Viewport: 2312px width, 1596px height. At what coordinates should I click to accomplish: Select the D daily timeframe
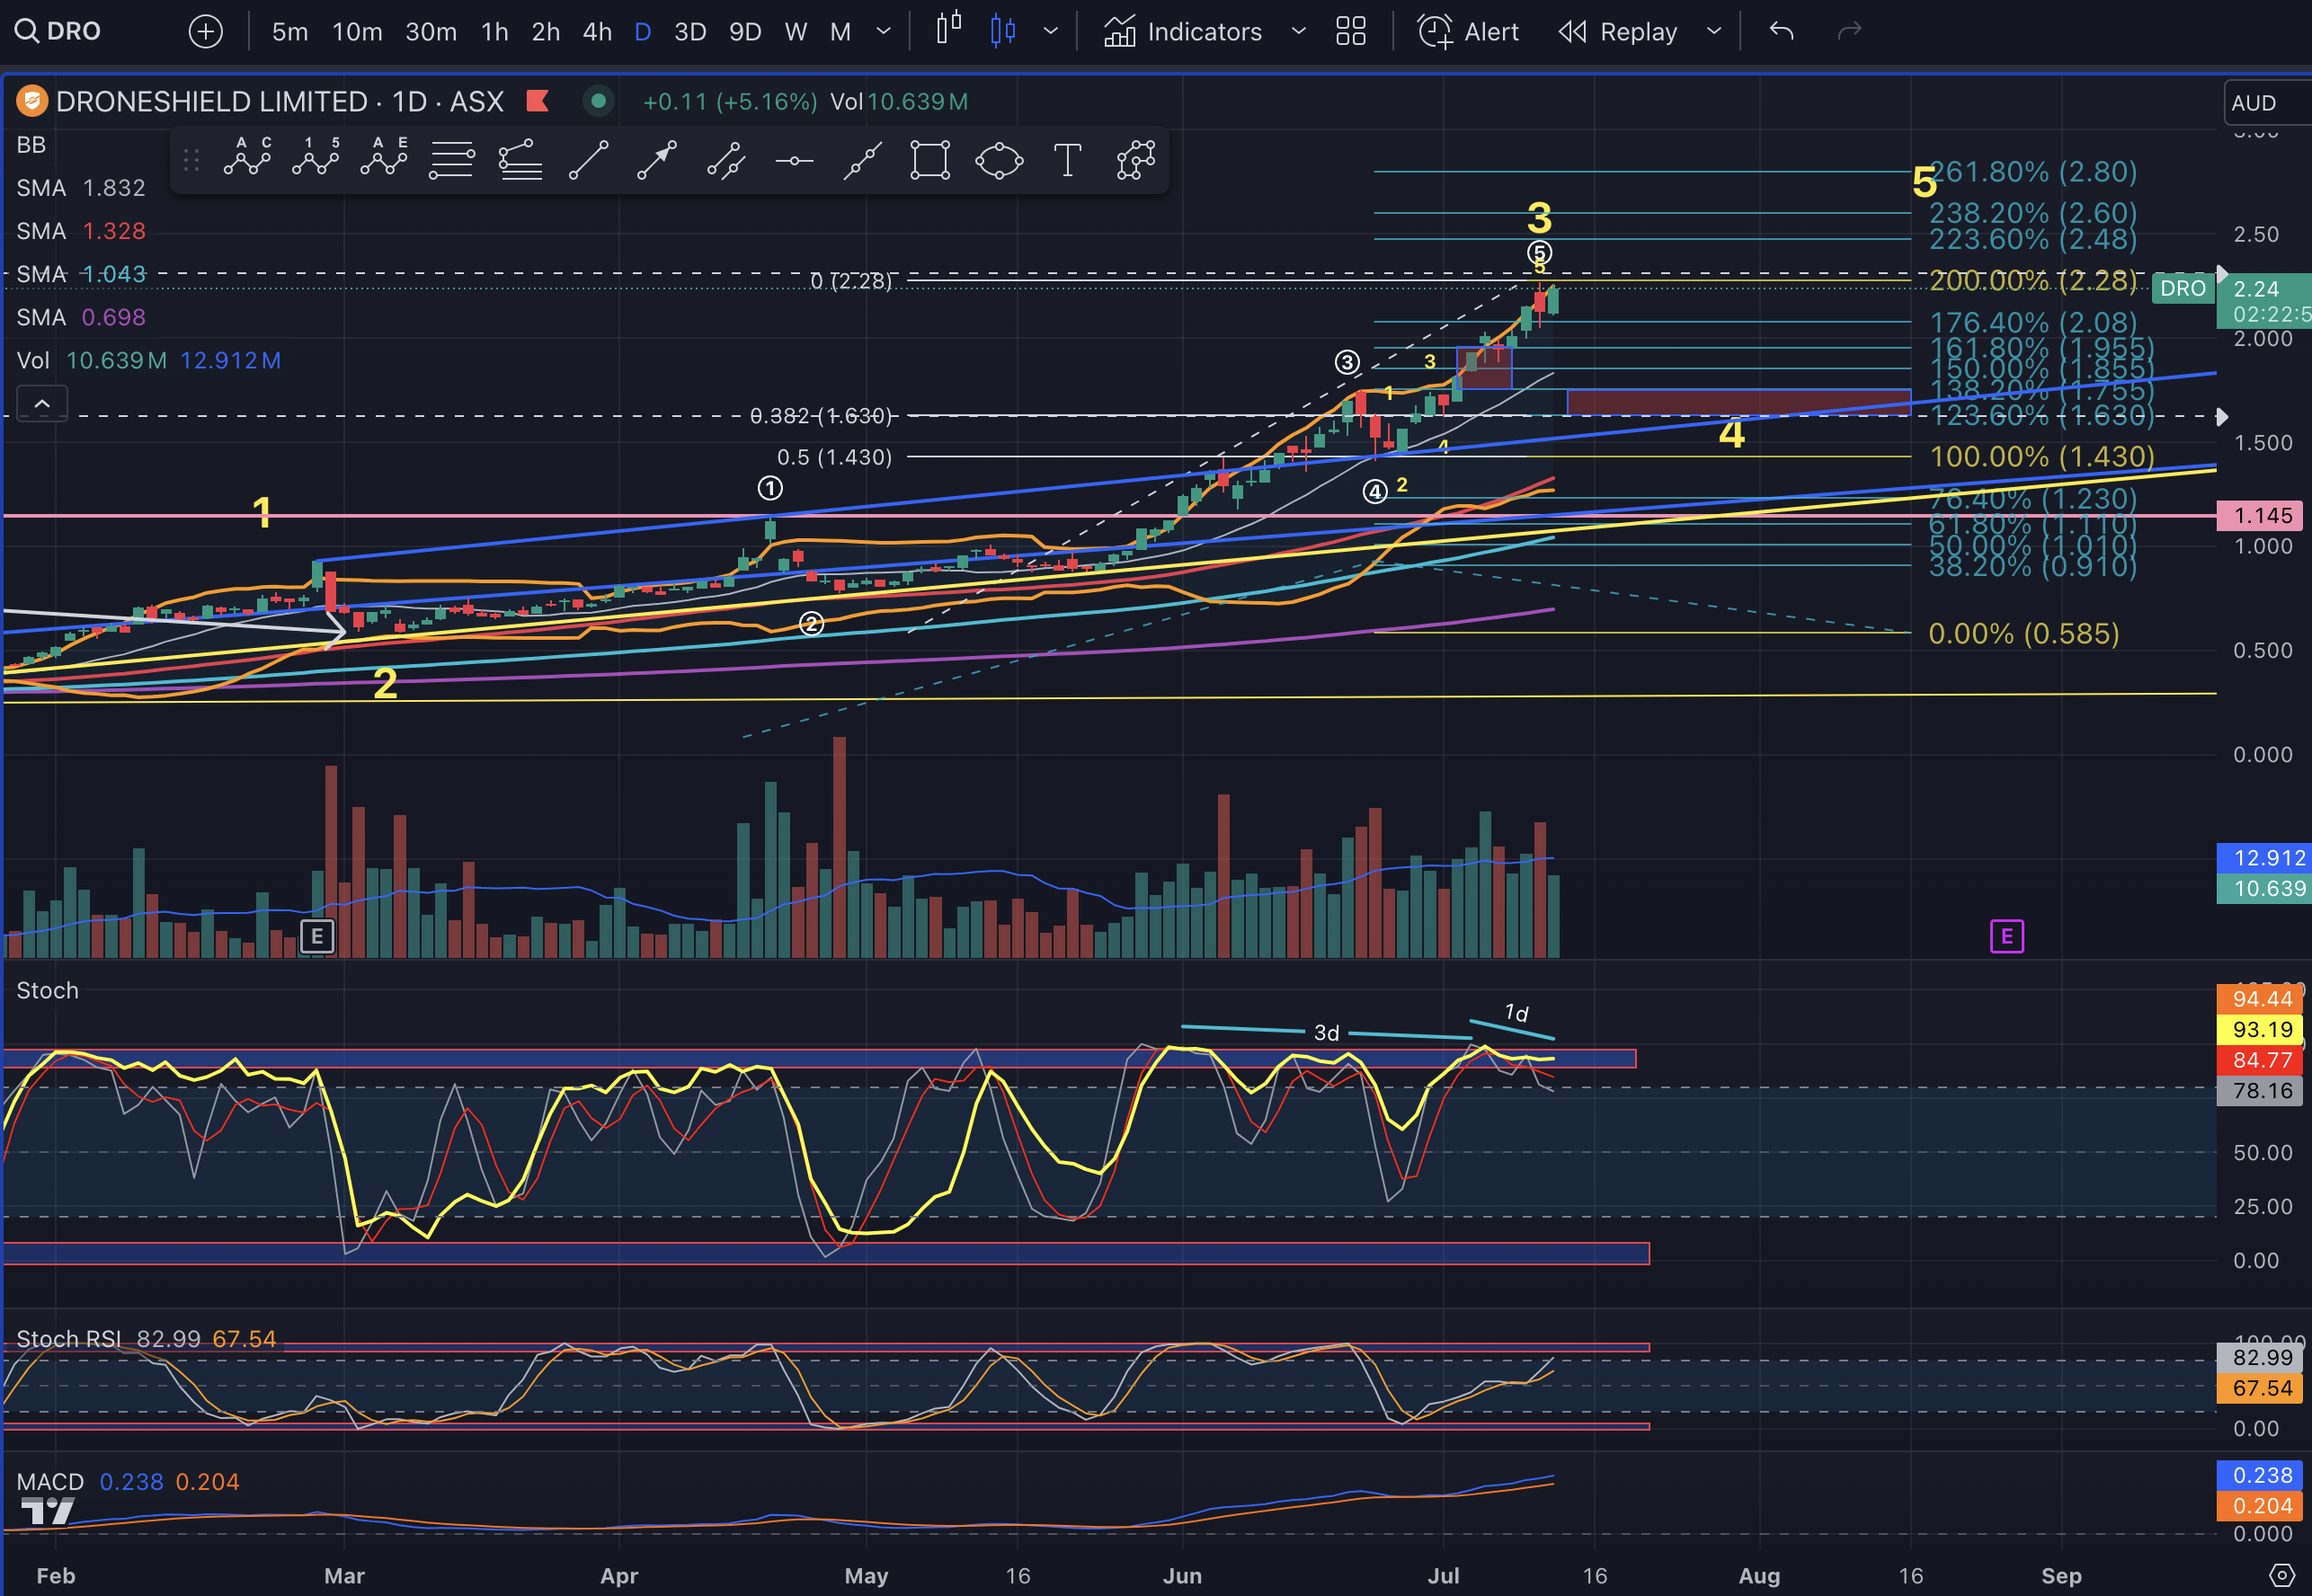coord(643,31)
